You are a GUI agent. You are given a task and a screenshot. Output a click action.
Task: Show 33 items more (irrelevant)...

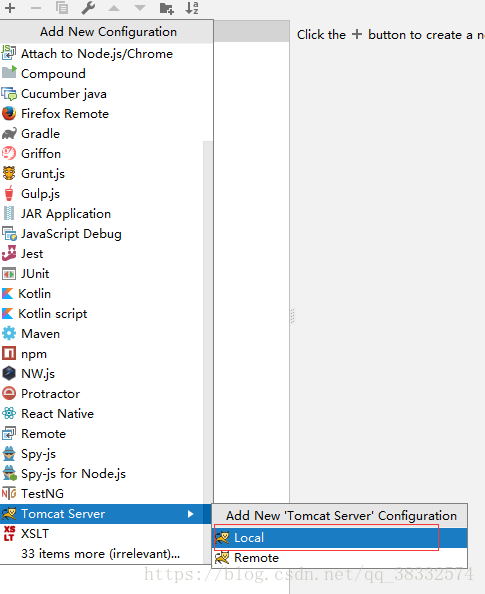pos(102,553)
